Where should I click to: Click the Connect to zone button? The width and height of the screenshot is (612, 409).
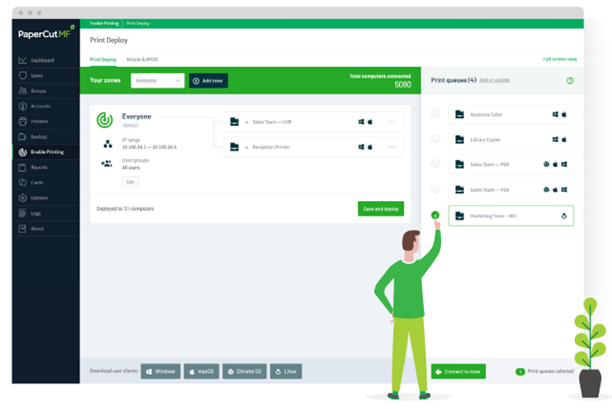click(457, 371)
